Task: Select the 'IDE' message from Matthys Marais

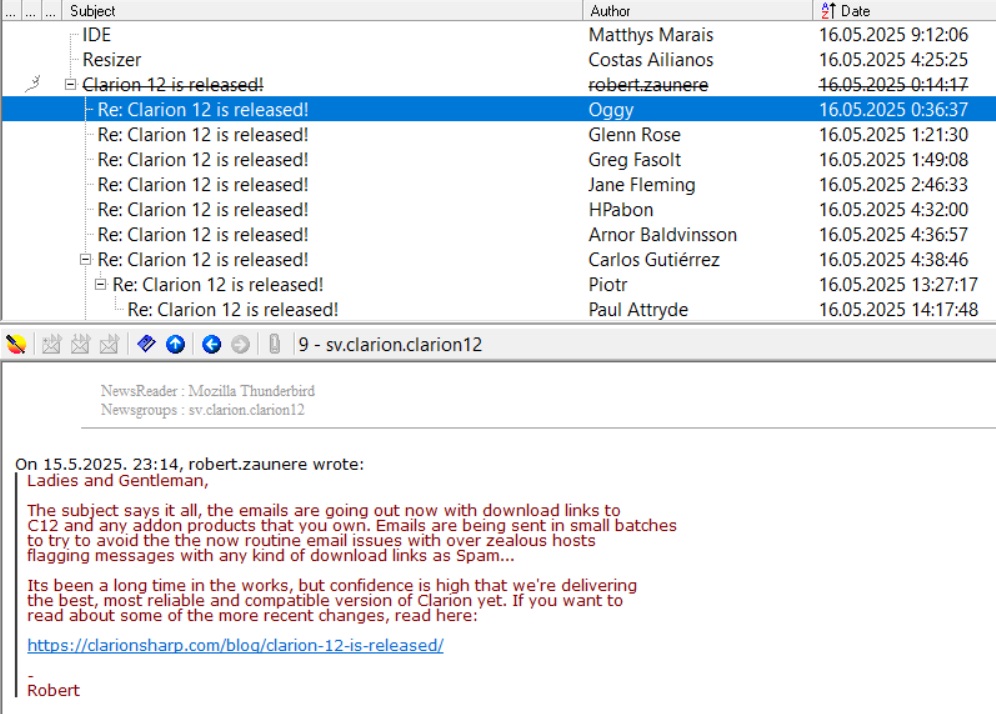Action: coord(97,35)
